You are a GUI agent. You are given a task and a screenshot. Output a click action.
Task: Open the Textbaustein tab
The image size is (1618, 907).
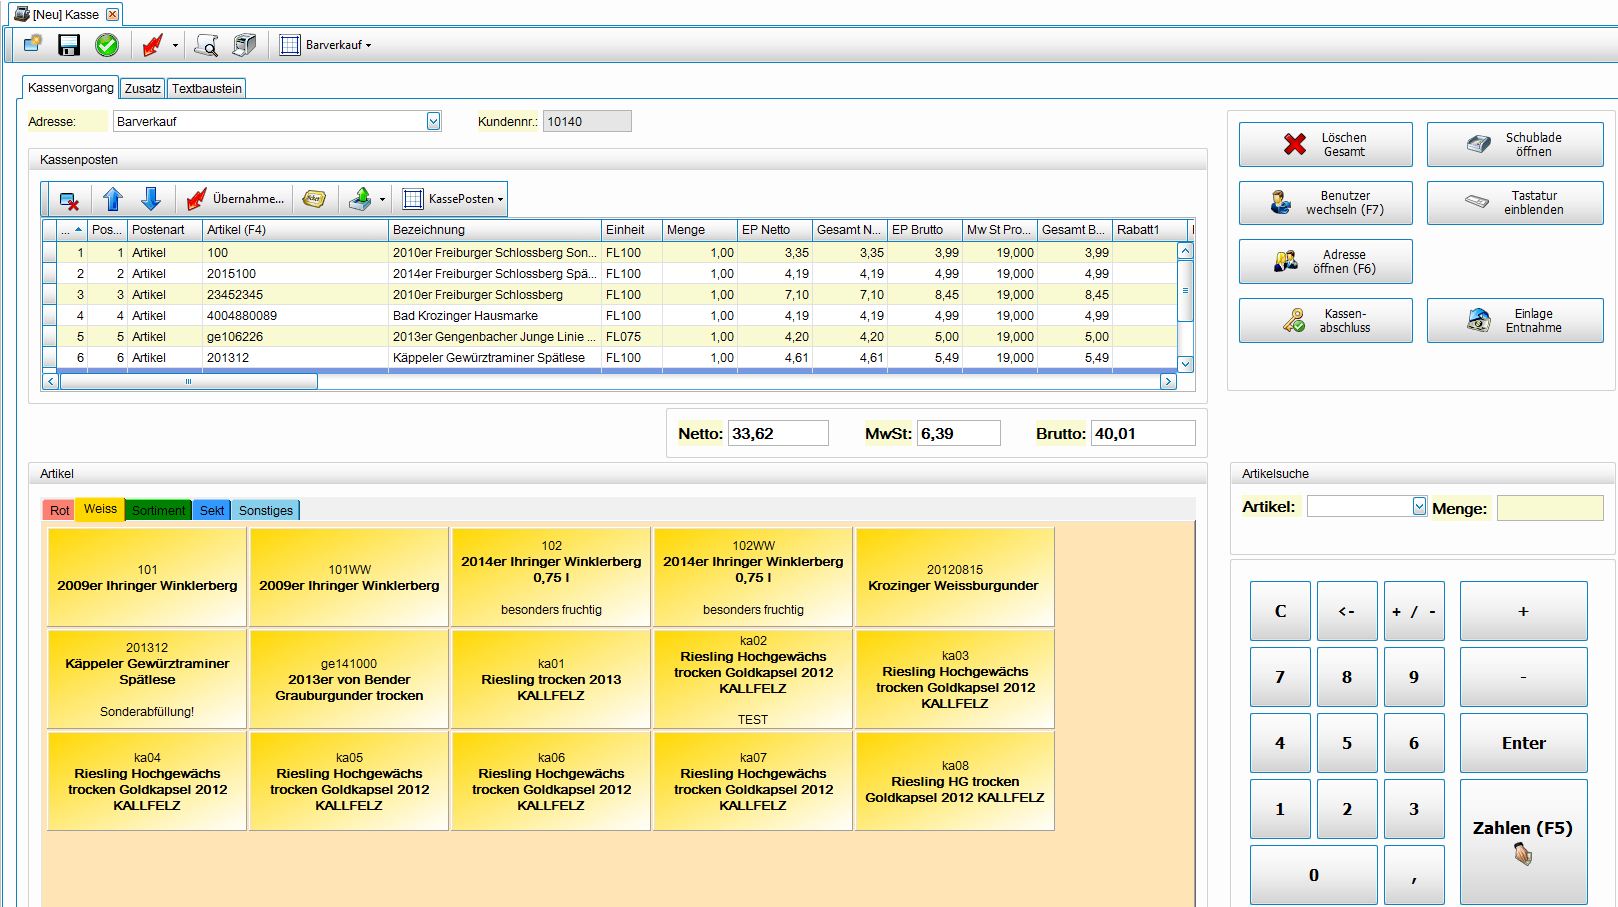[207, 89]
